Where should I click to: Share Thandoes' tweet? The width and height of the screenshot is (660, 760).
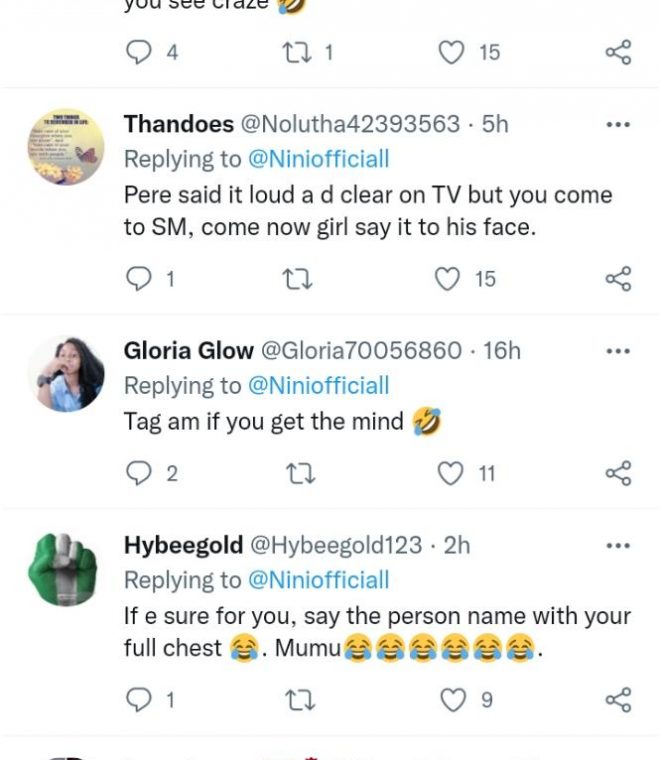pos(619,279)
